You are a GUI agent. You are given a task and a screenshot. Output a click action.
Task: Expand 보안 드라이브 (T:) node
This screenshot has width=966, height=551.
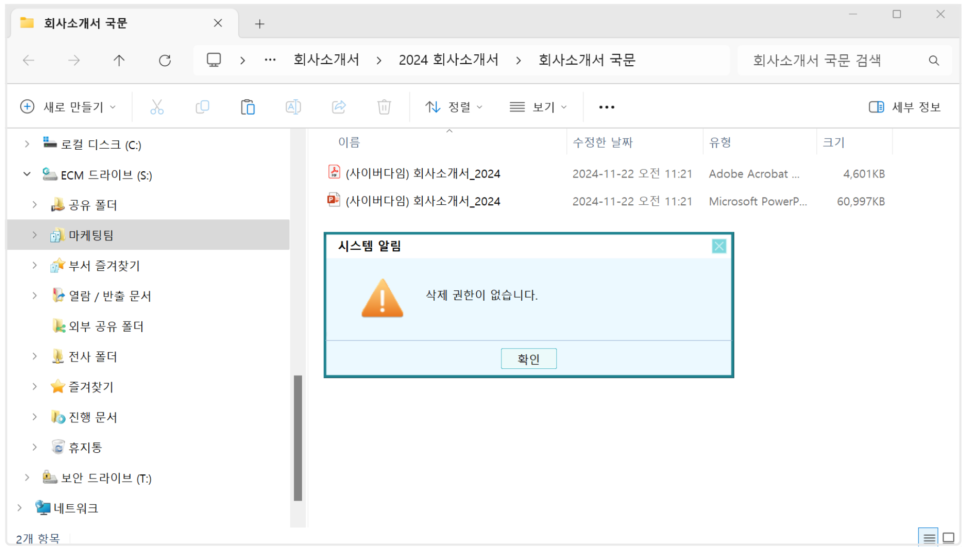point(26,478)
